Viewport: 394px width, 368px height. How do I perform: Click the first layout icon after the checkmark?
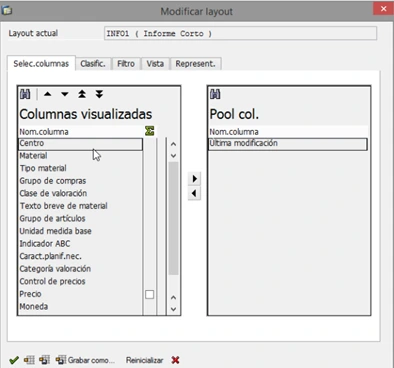click(29, 360)
